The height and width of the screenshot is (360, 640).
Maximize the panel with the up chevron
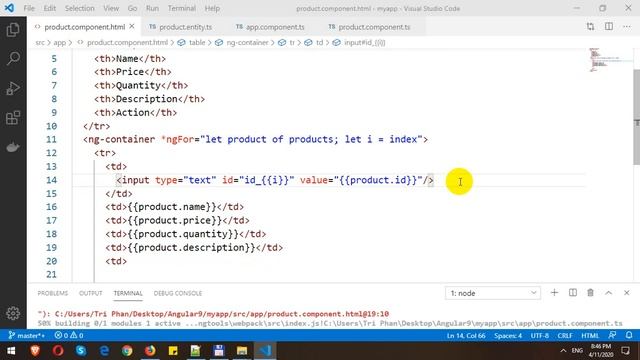point(609,293)
